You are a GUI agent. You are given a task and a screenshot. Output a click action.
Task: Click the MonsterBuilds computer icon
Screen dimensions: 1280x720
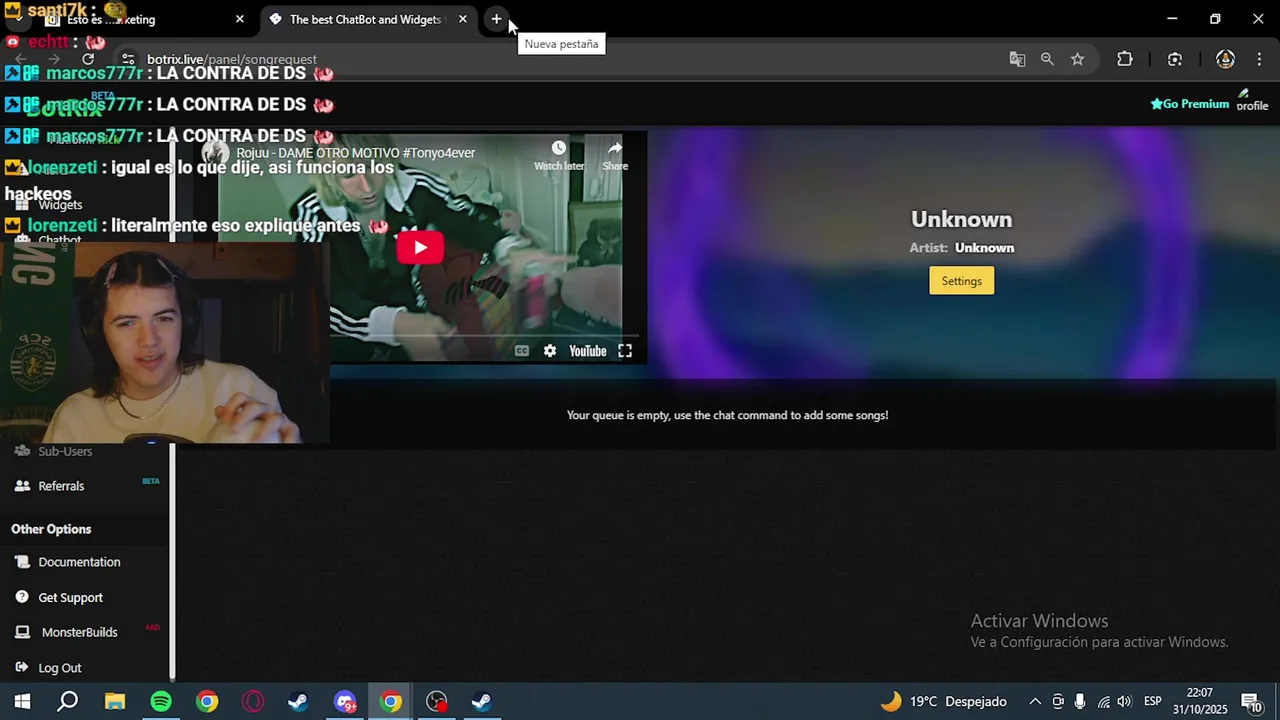pyautogui.click(x=22, y=632)
